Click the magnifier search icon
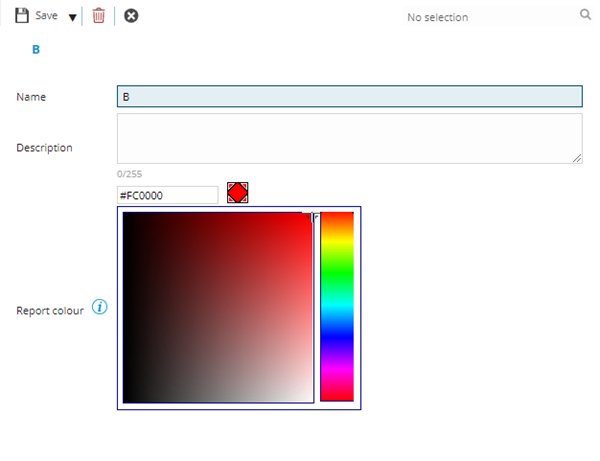Screen dimensions: 600x461 point(585,16)
